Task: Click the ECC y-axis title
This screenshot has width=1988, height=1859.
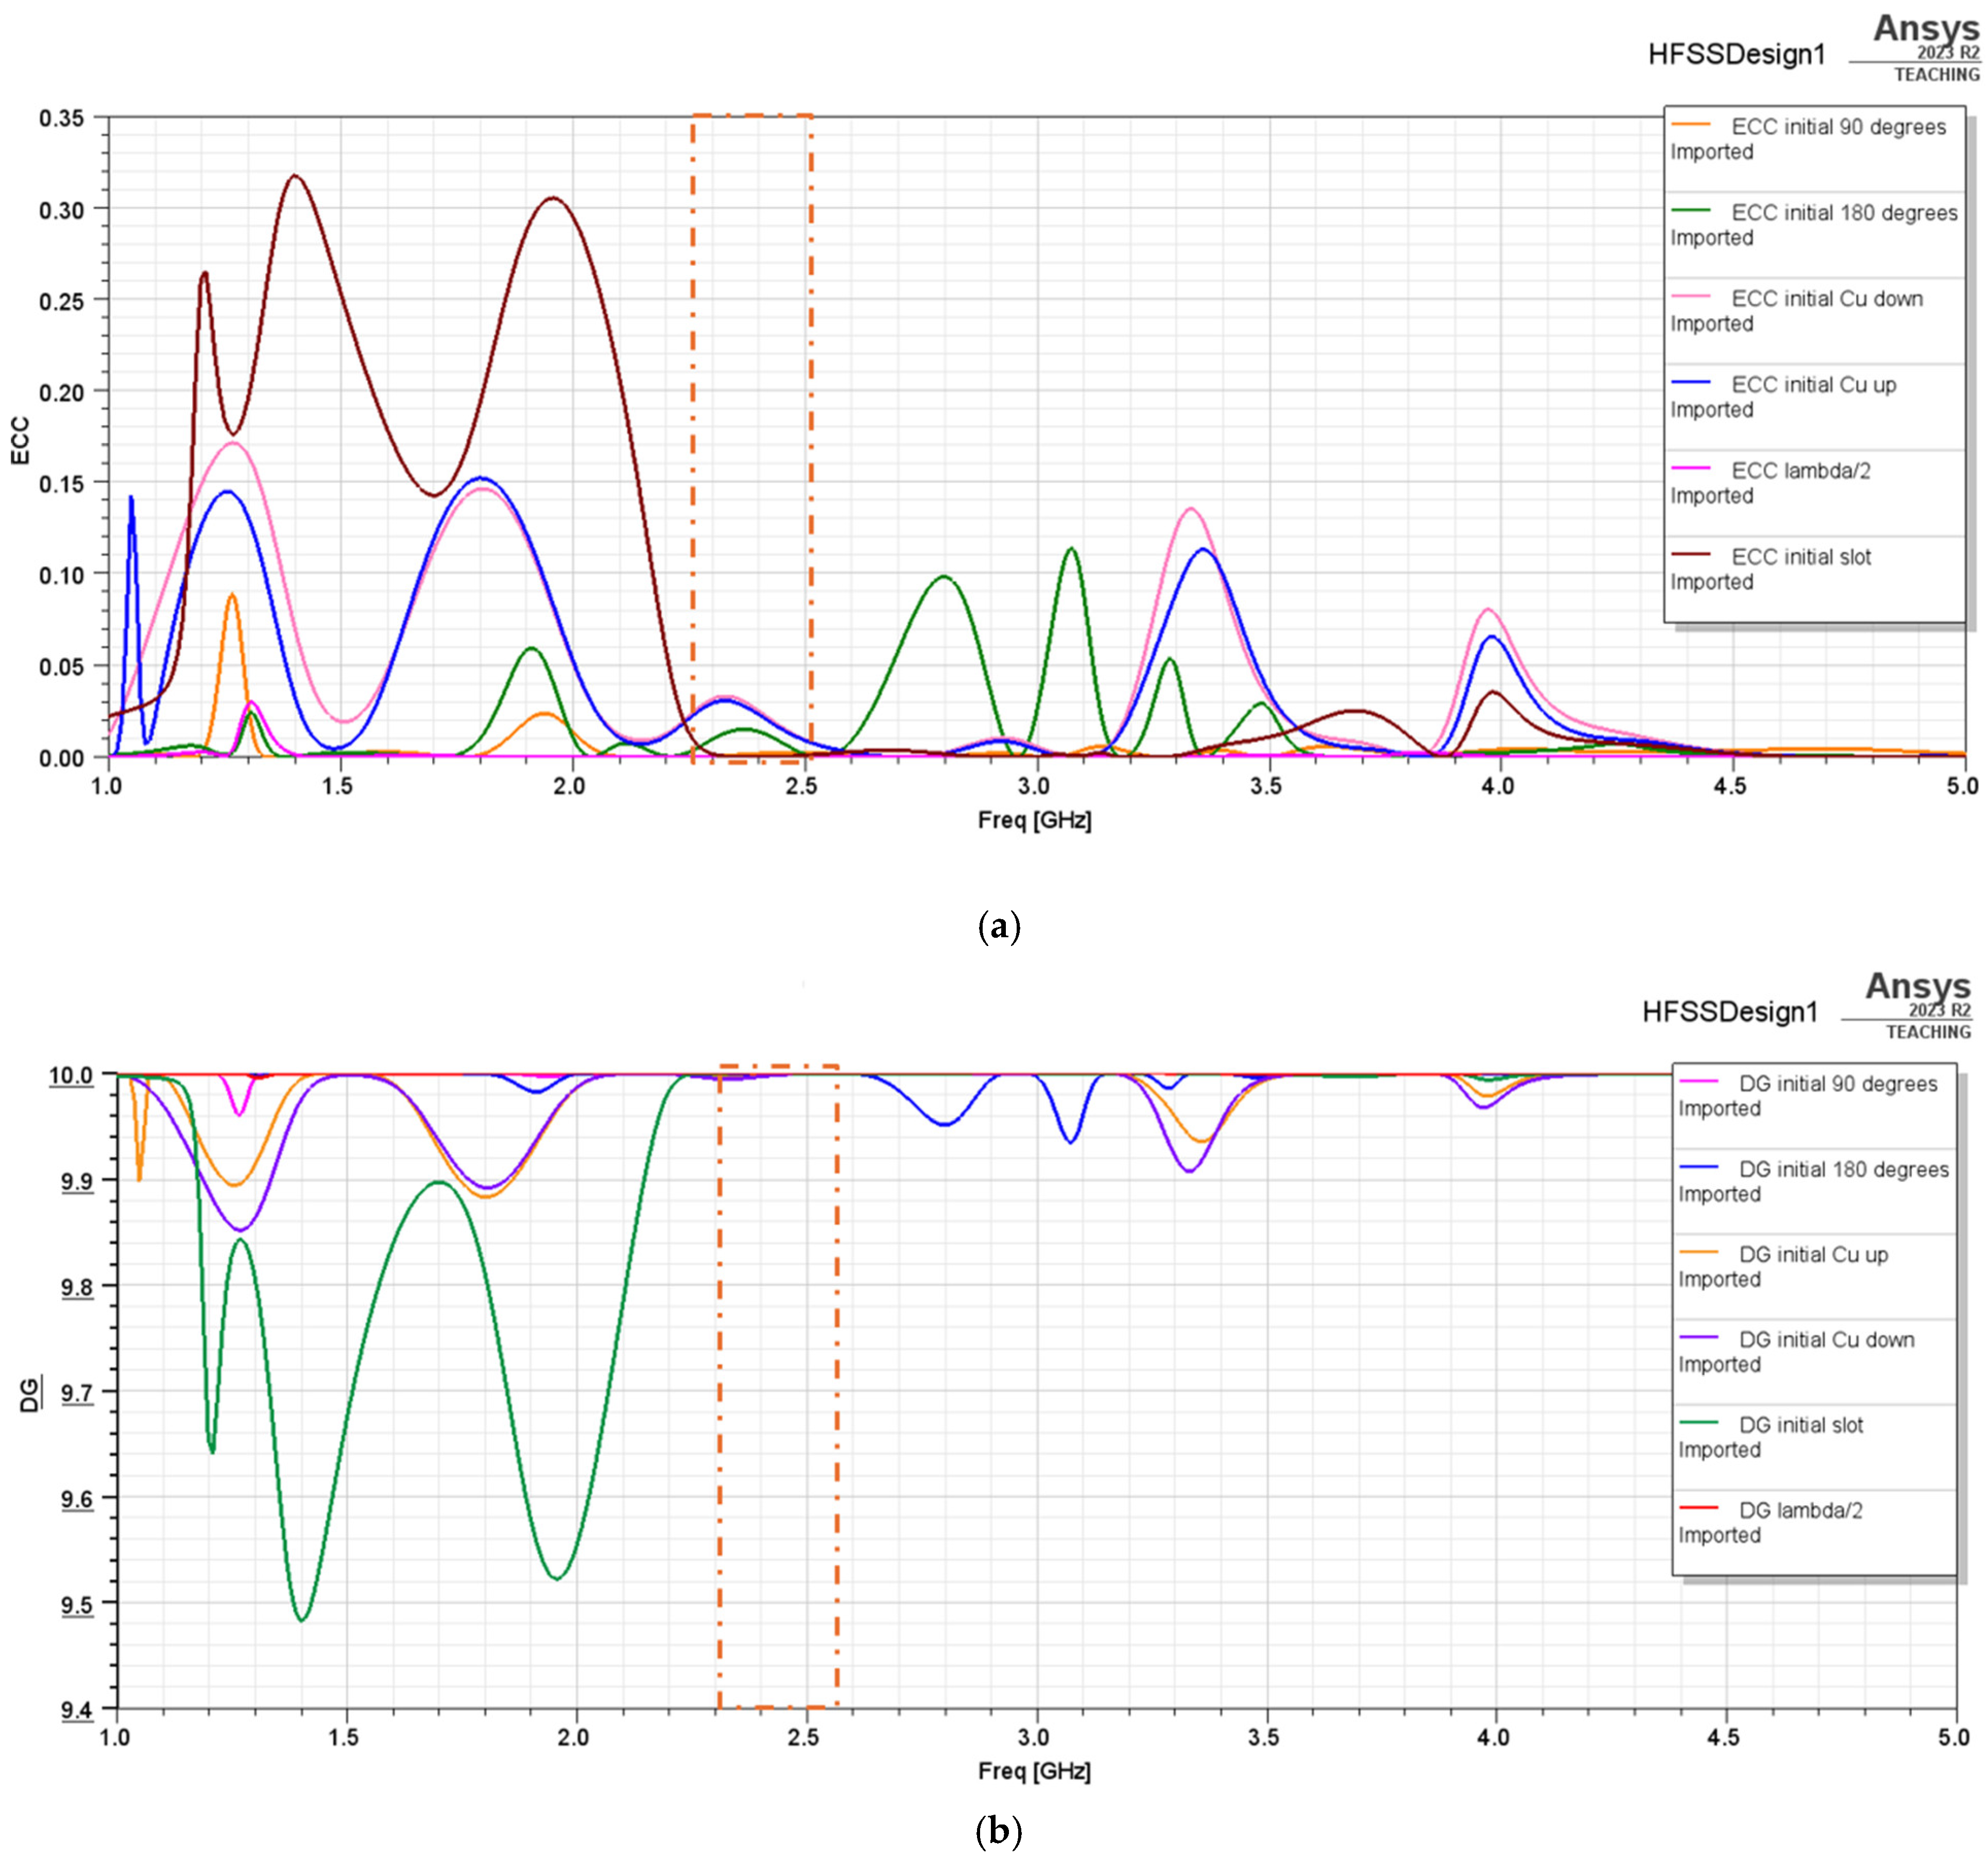Action: [x=20, y=441]
